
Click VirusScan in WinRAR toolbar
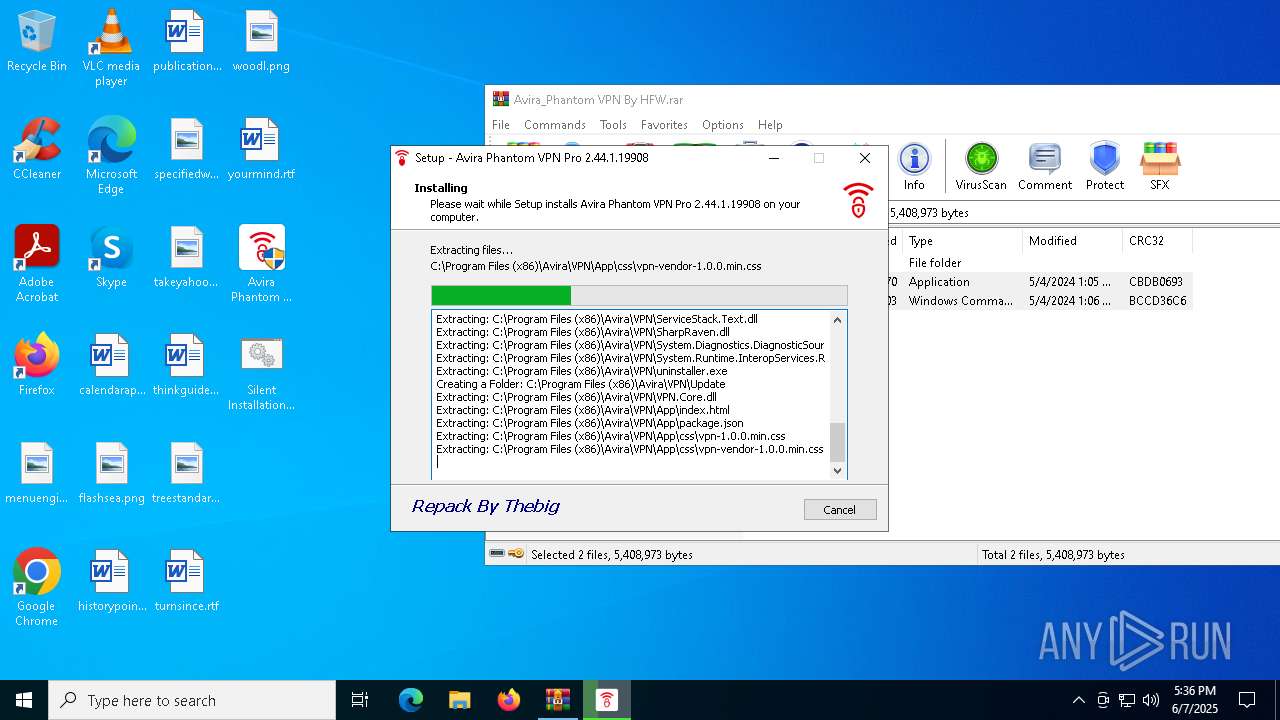point(981,167)
